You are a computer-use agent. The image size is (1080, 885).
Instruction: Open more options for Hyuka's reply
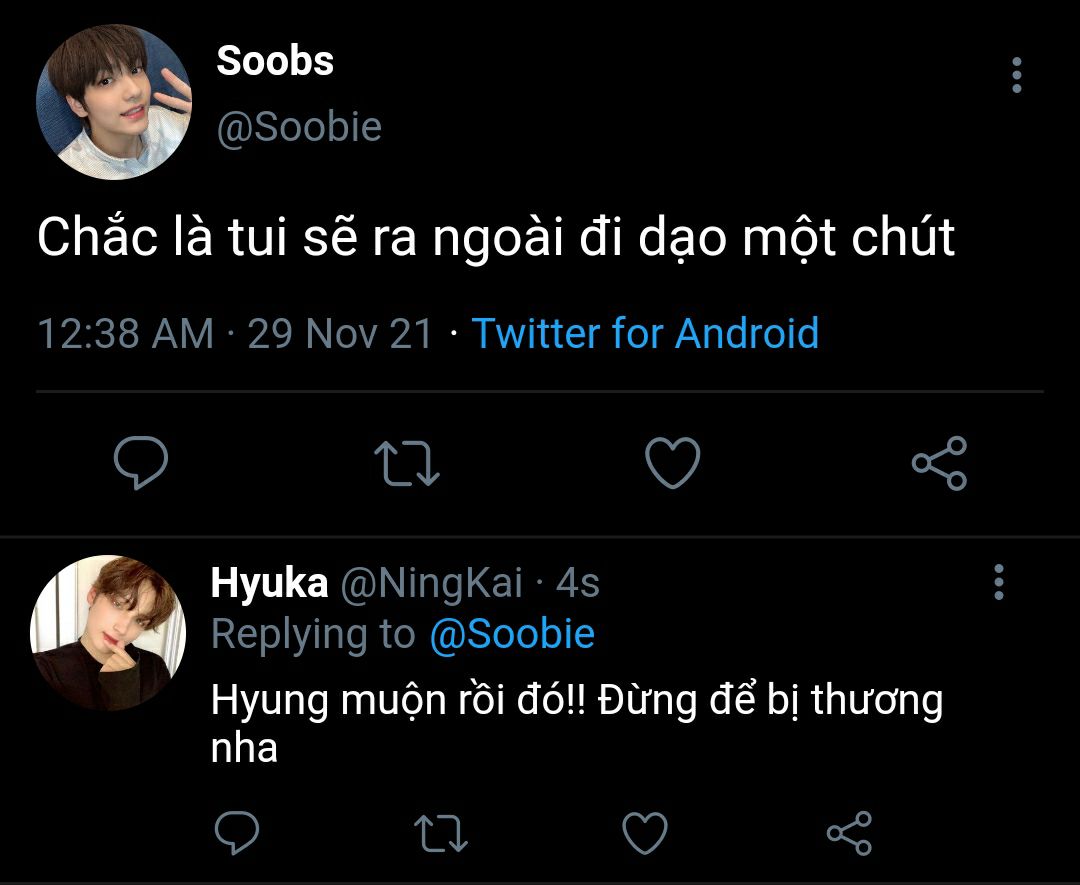click(999, 582)
